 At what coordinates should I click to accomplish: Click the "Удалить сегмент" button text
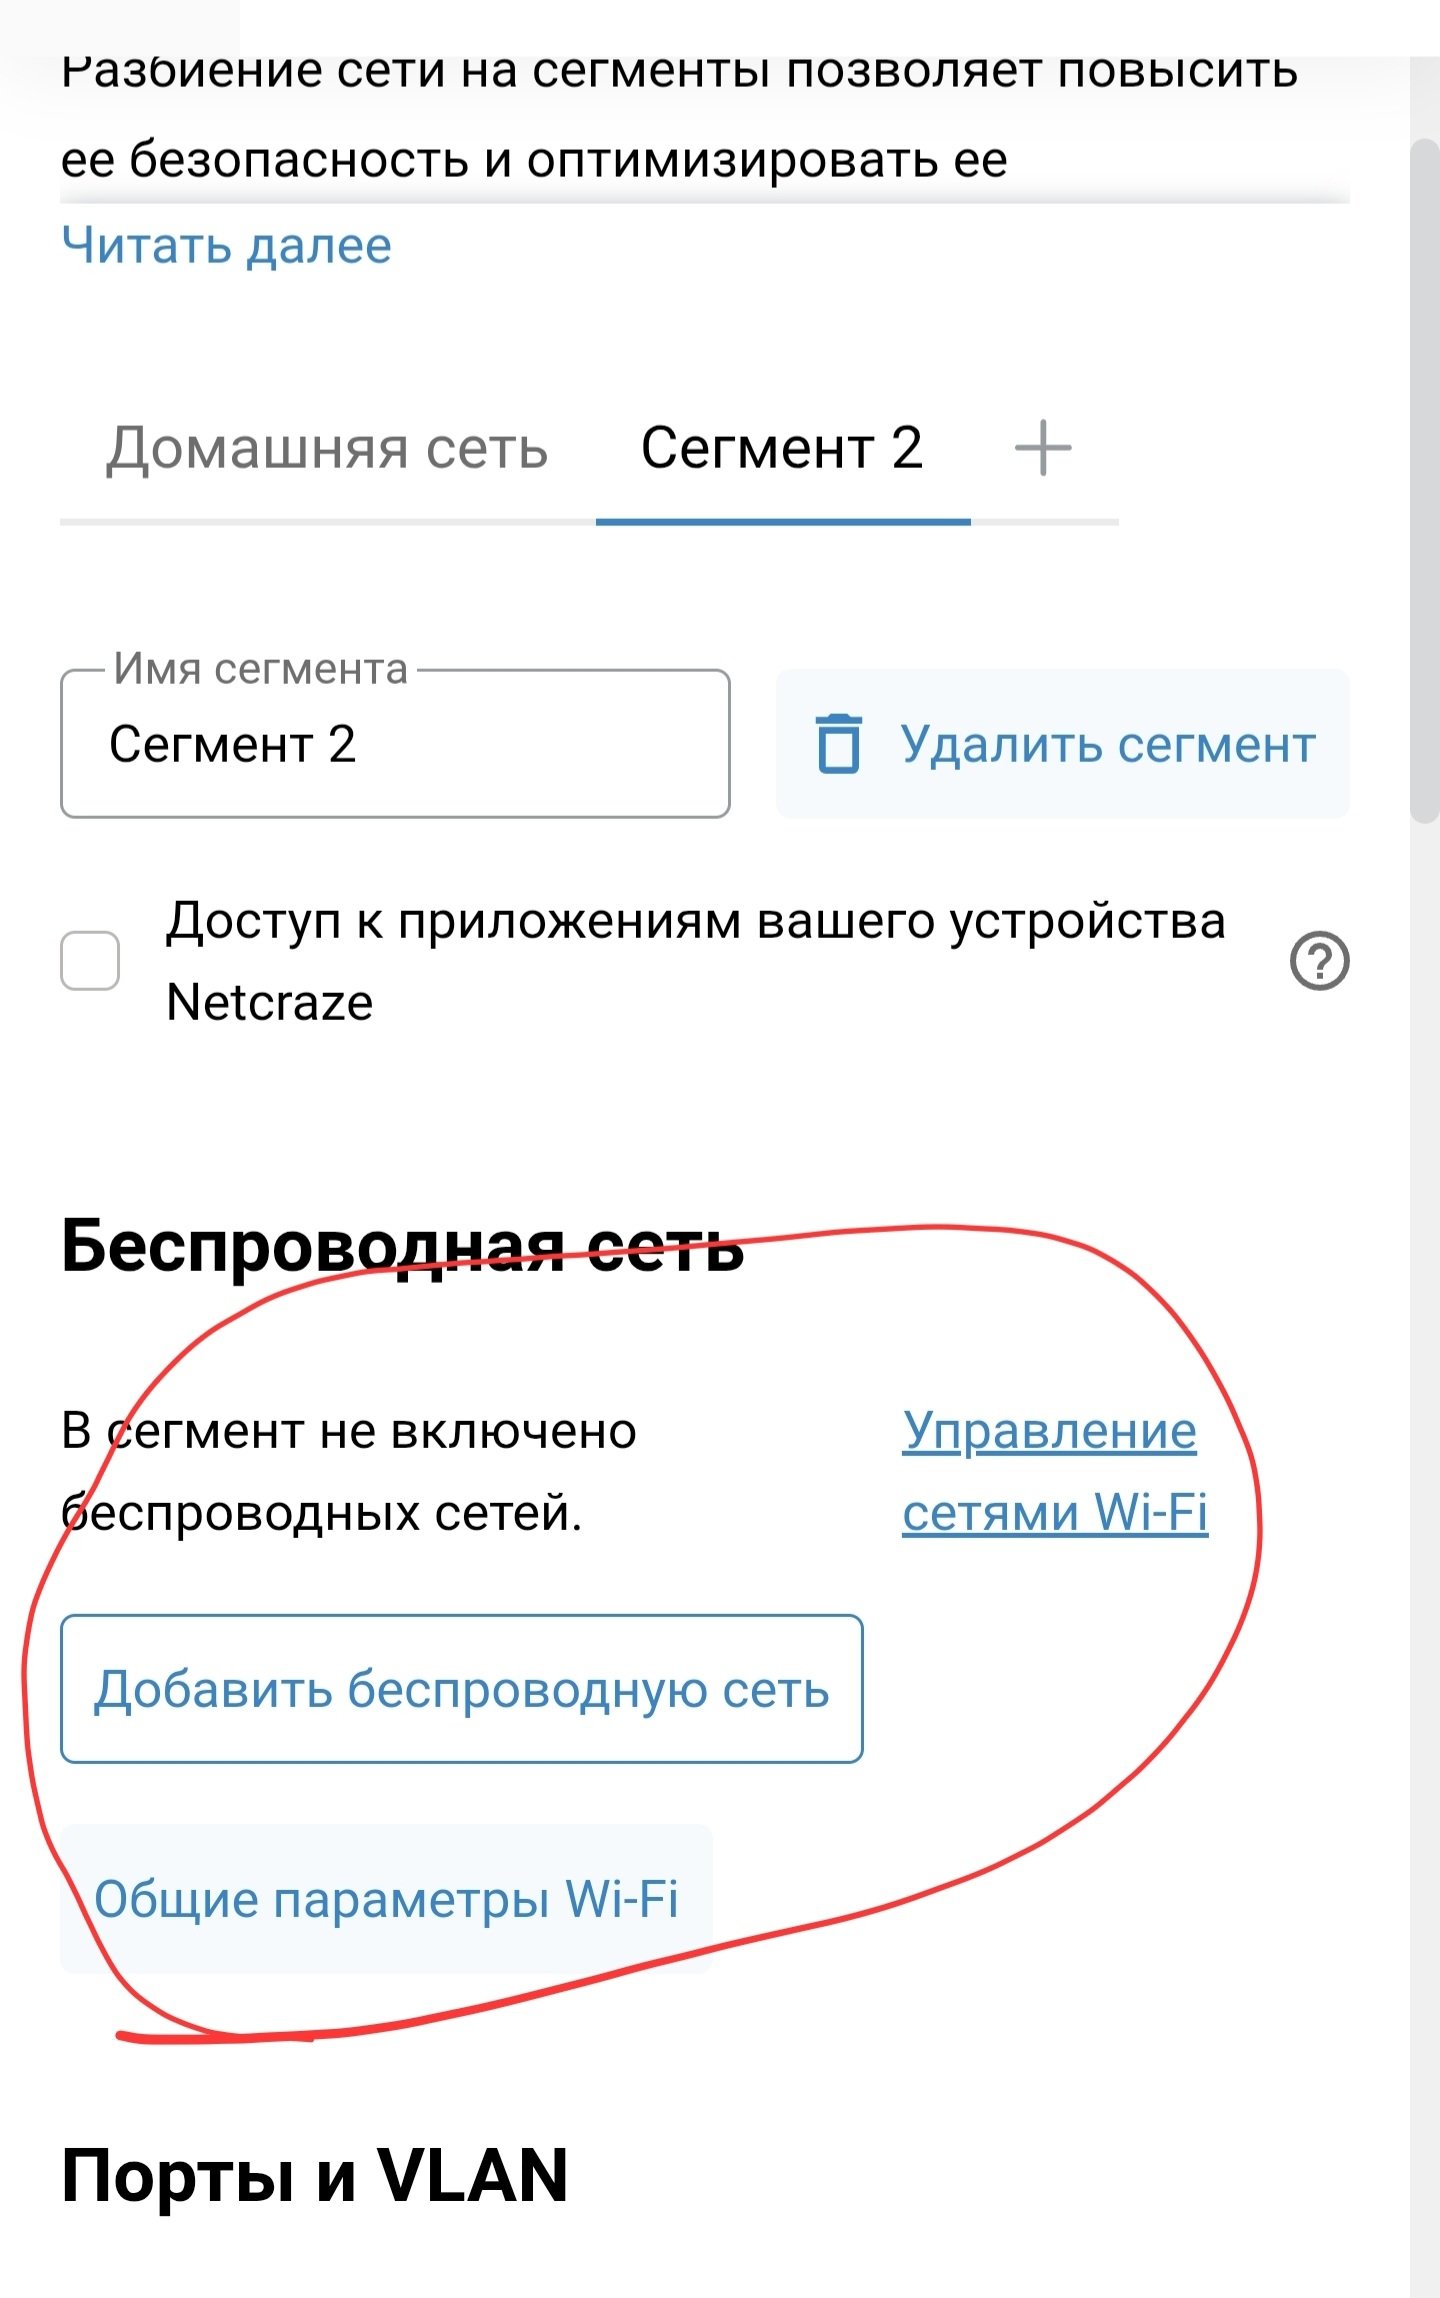1108,745
